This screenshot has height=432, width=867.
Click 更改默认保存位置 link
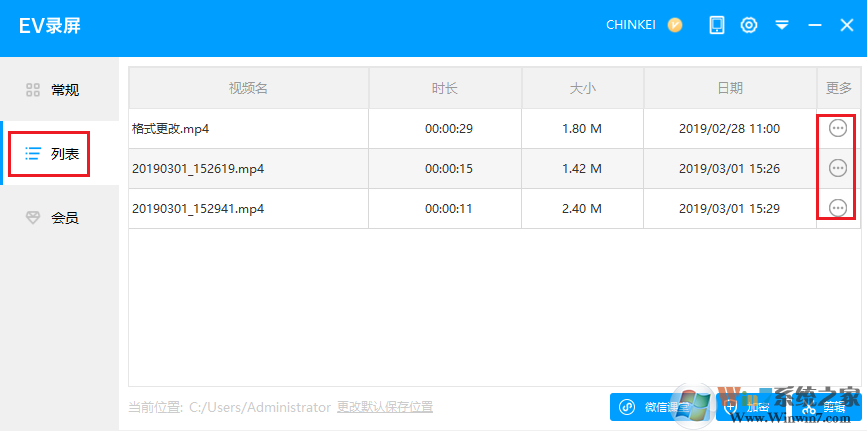pos(385,407)
